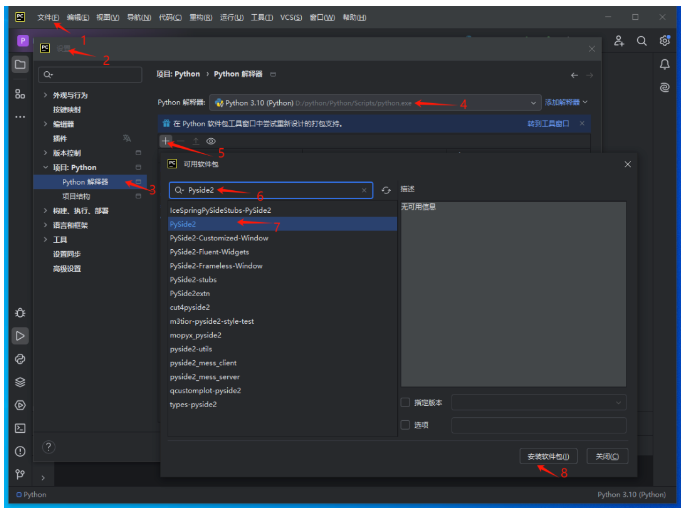Open the Terminal icon in sidebar
The width and height of the screenshot is (684, 514).
(20, 428)
